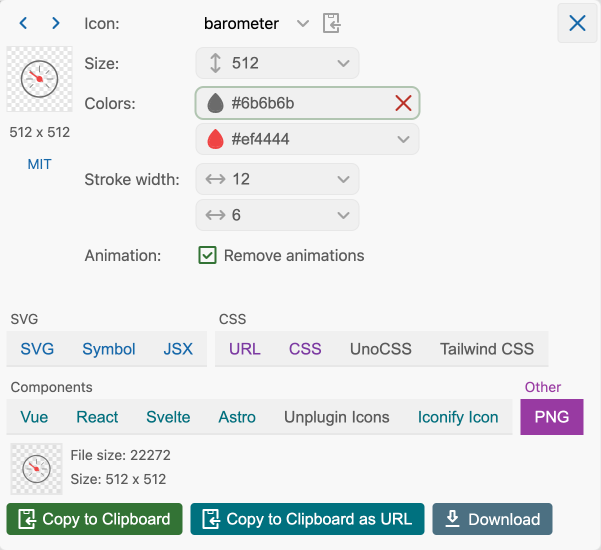Click the small PNG preview near file size
This screenshot has height=550, width=601.
(x=37, y=468)
